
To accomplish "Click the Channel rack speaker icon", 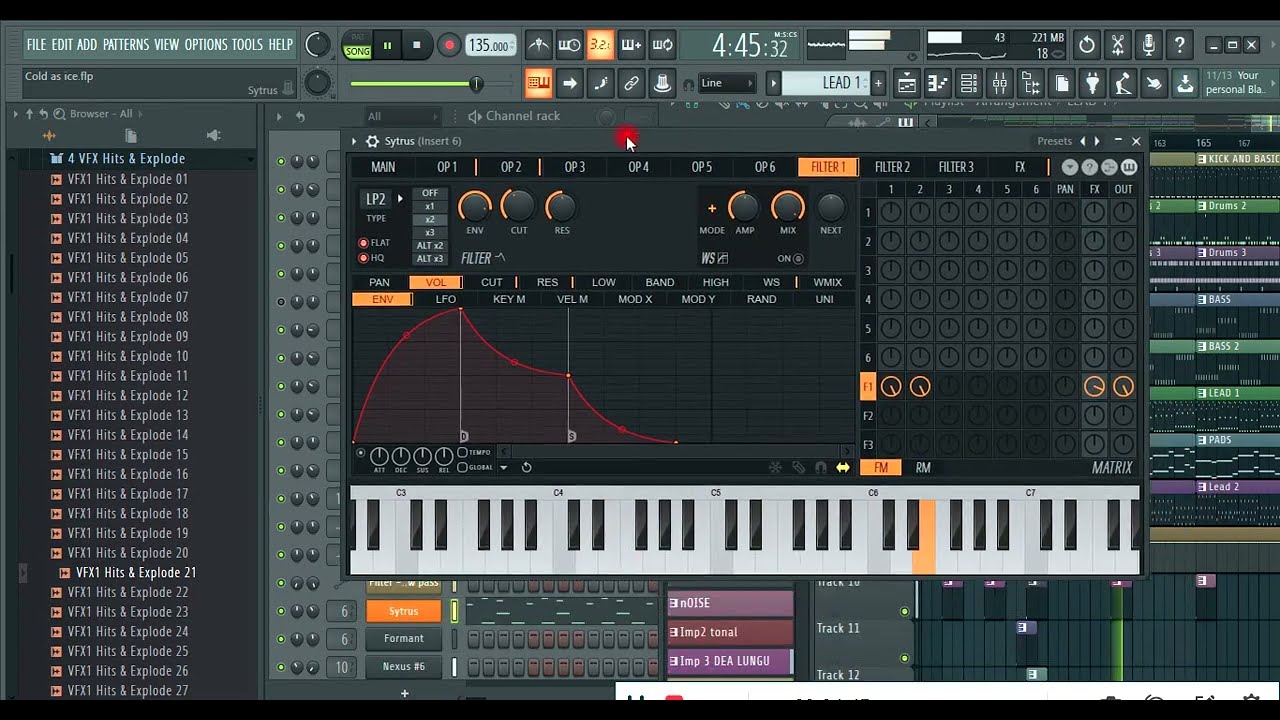I will pyautogui.click(x=475, y=117).
